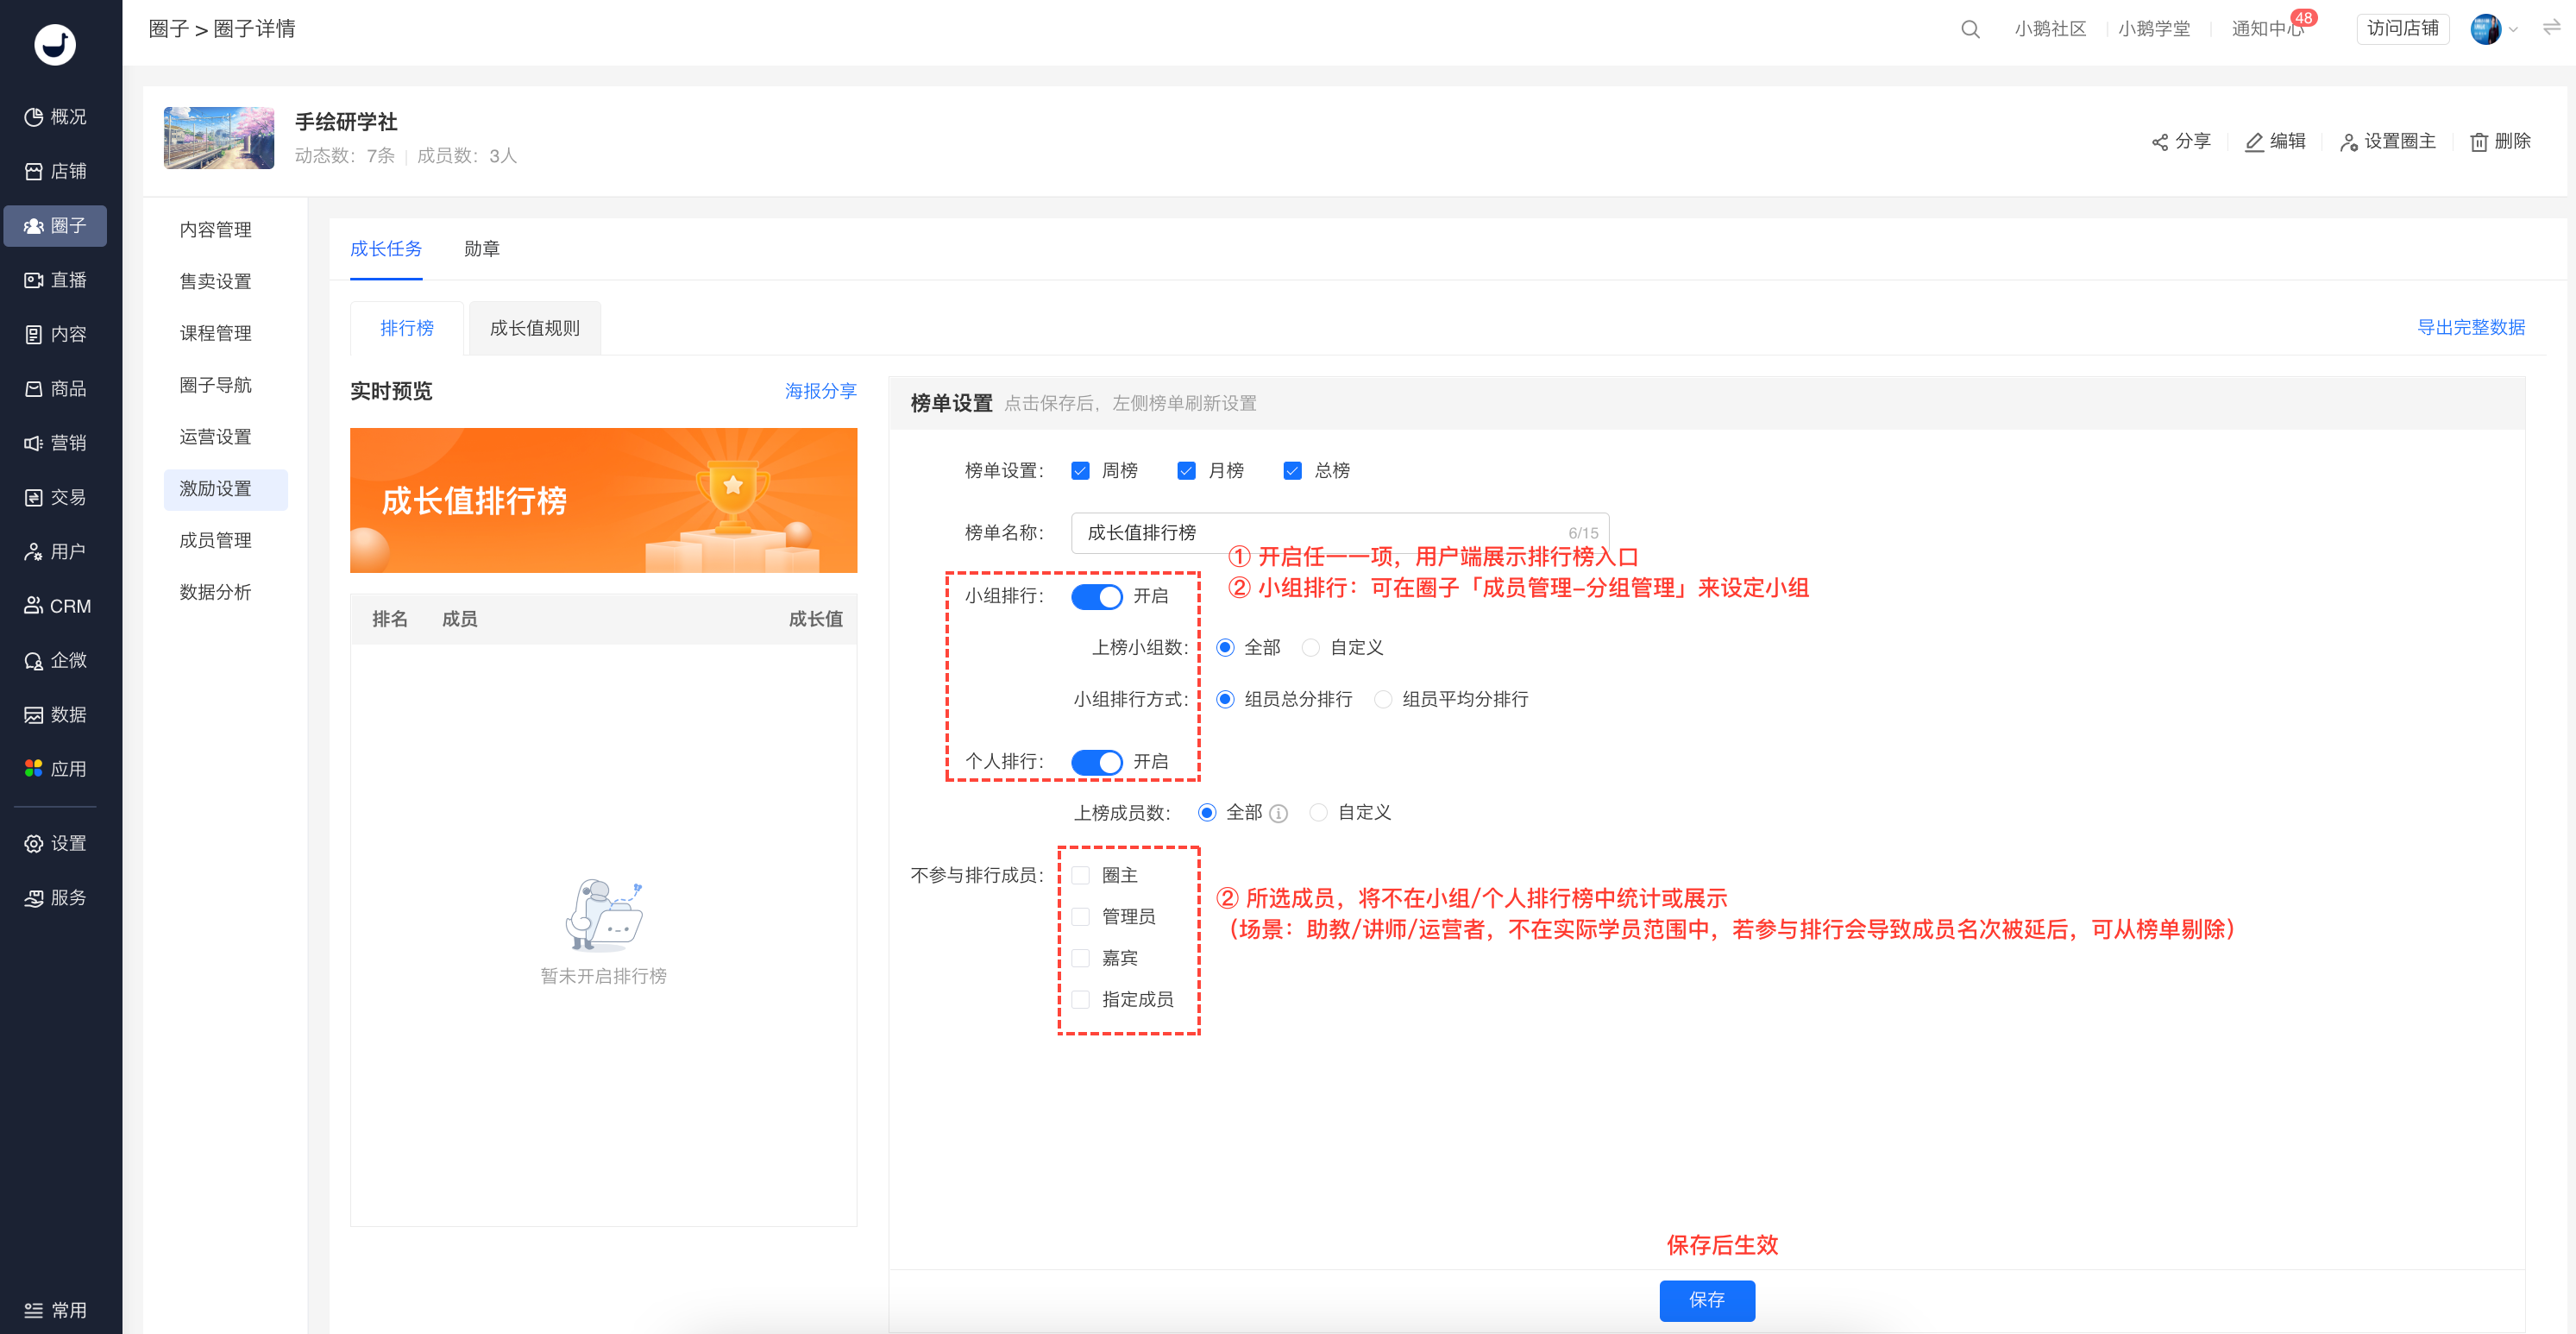Viewport: 2576px width, 1334px height.
Task: Select 全部 for 上榜成员数
Action: tap(1207, 813)
